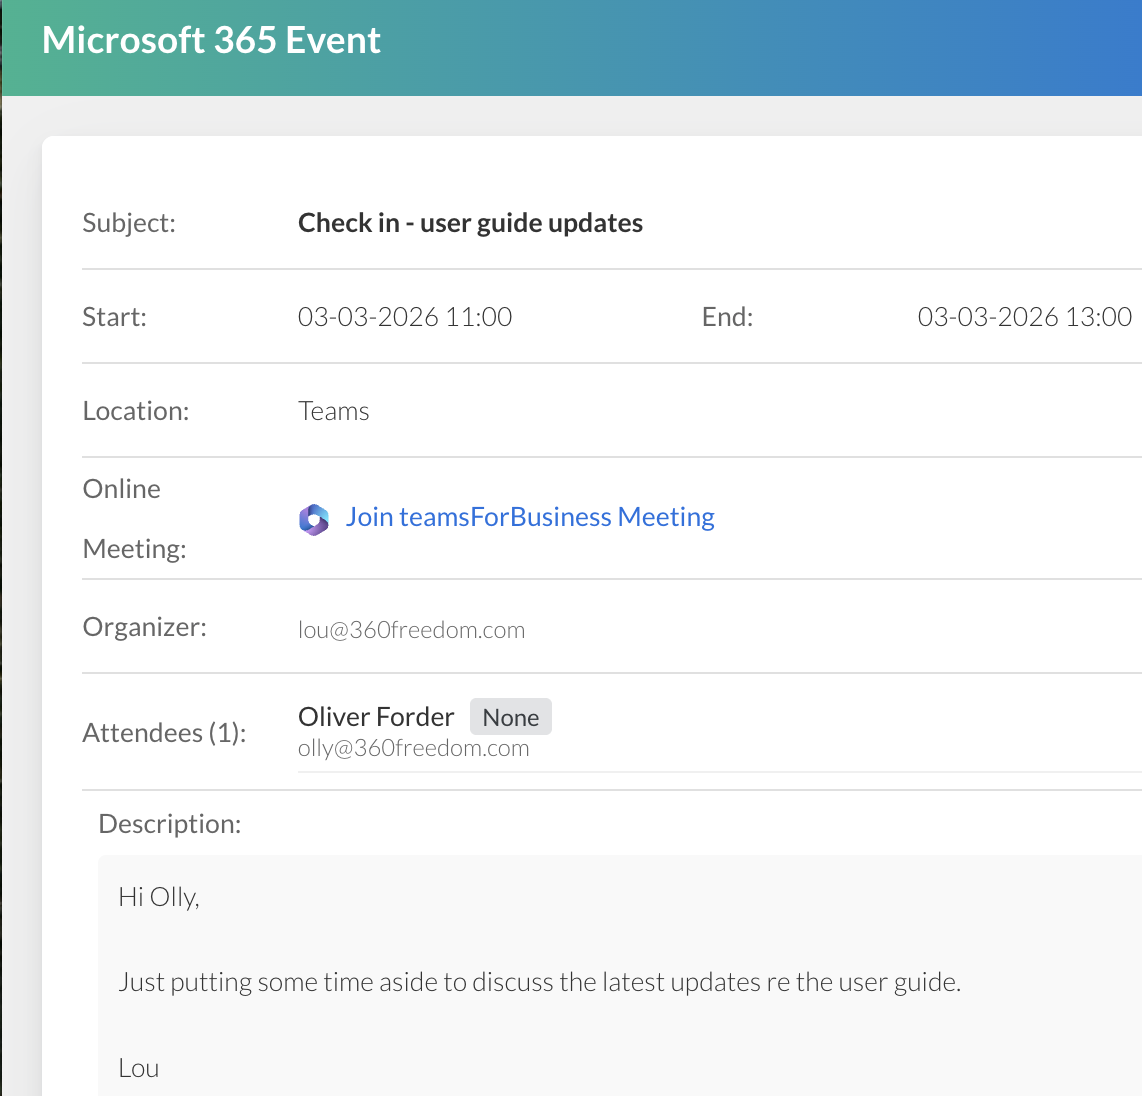Click the None response status badge
The image size is (1142, 1096).
coord(510,717)
